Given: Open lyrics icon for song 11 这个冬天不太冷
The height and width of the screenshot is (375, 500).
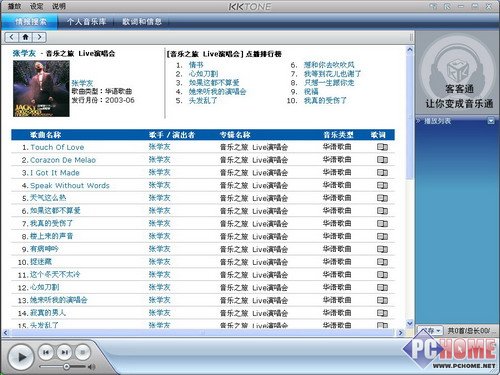Looking at the screenshot, I should click(x=382, y=275).
